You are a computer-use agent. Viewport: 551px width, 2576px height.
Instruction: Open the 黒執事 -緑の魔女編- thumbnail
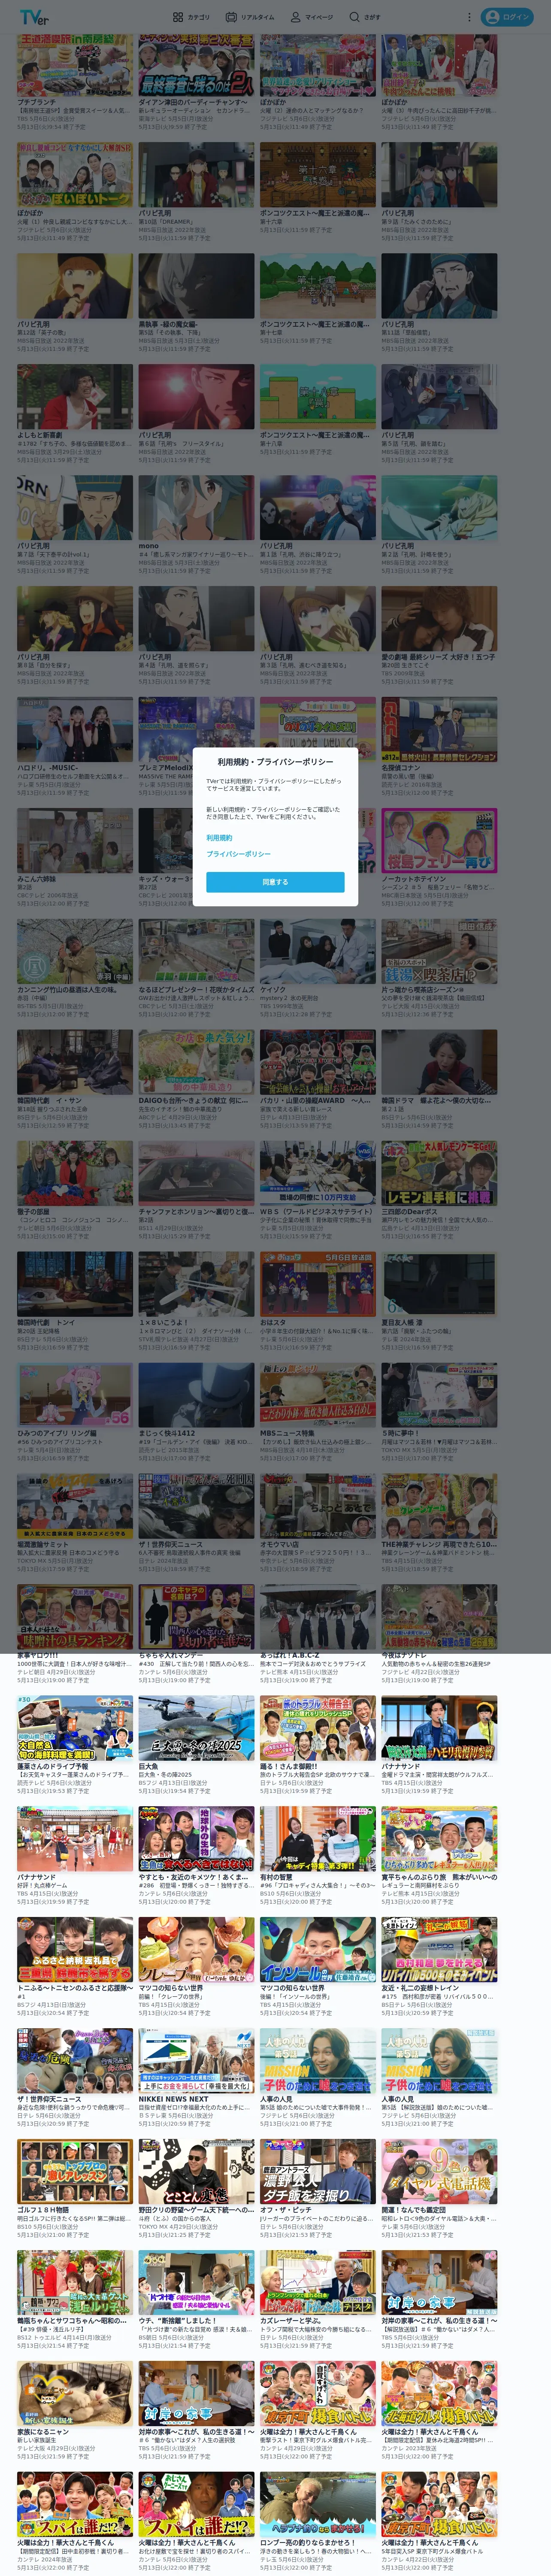click(x=196, y=285)
